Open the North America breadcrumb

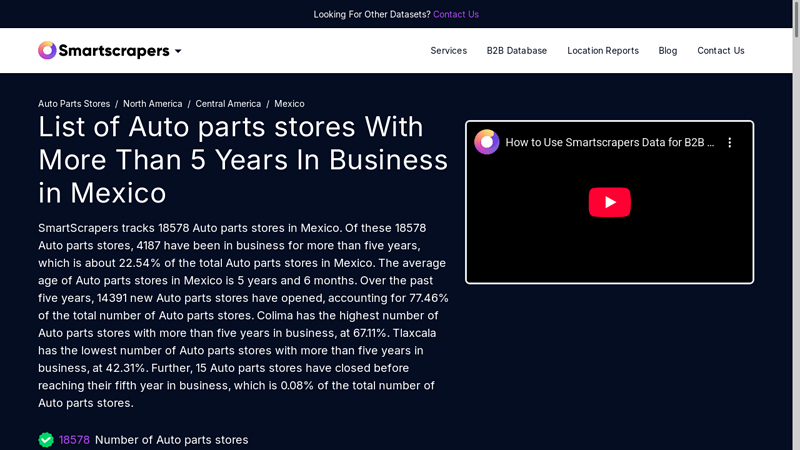click(153, 104)
